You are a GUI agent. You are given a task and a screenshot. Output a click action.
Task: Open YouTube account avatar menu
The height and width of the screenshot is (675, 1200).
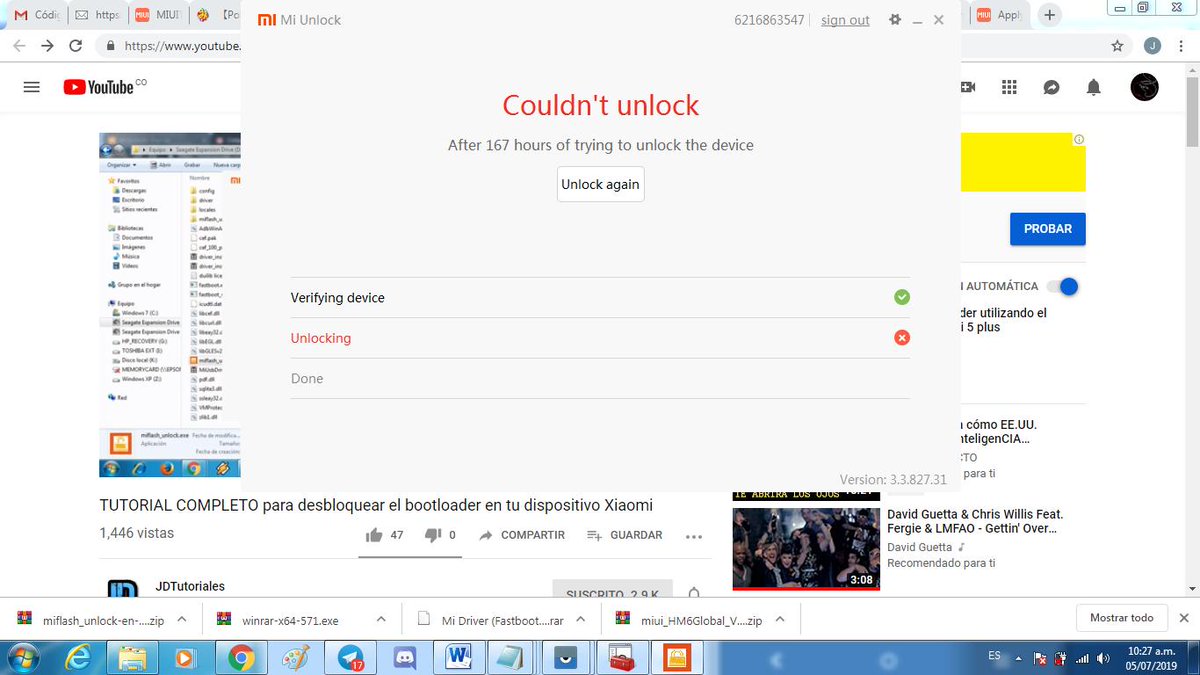(1144, 87)
